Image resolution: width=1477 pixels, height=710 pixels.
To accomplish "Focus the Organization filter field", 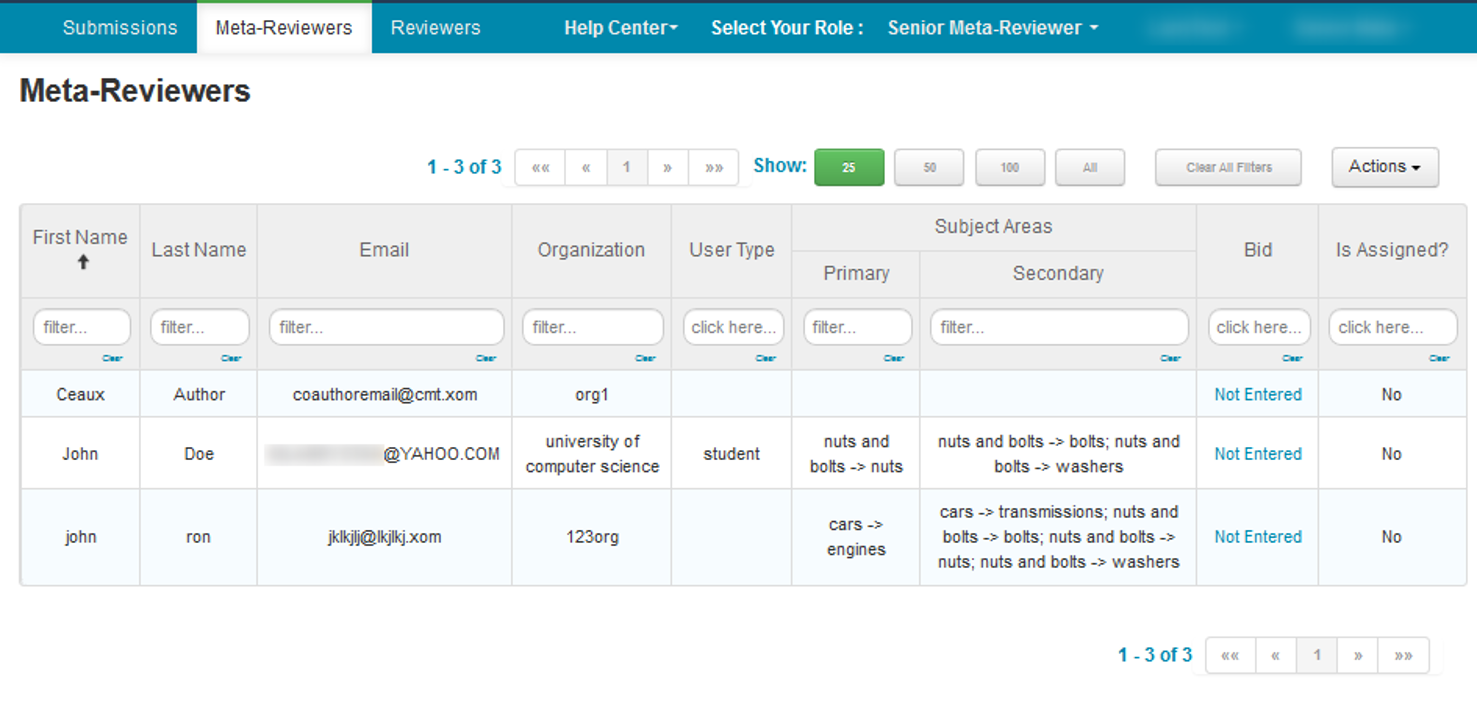I will [x=593, y=327].
